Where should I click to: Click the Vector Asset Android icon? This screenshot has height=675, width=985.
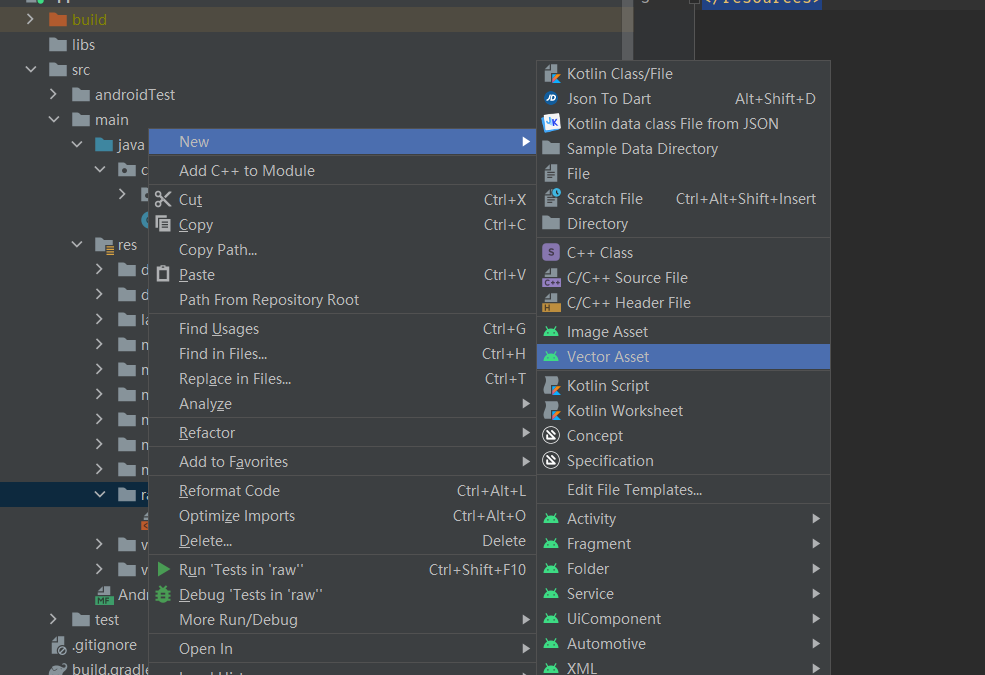[x=551, y=357]
